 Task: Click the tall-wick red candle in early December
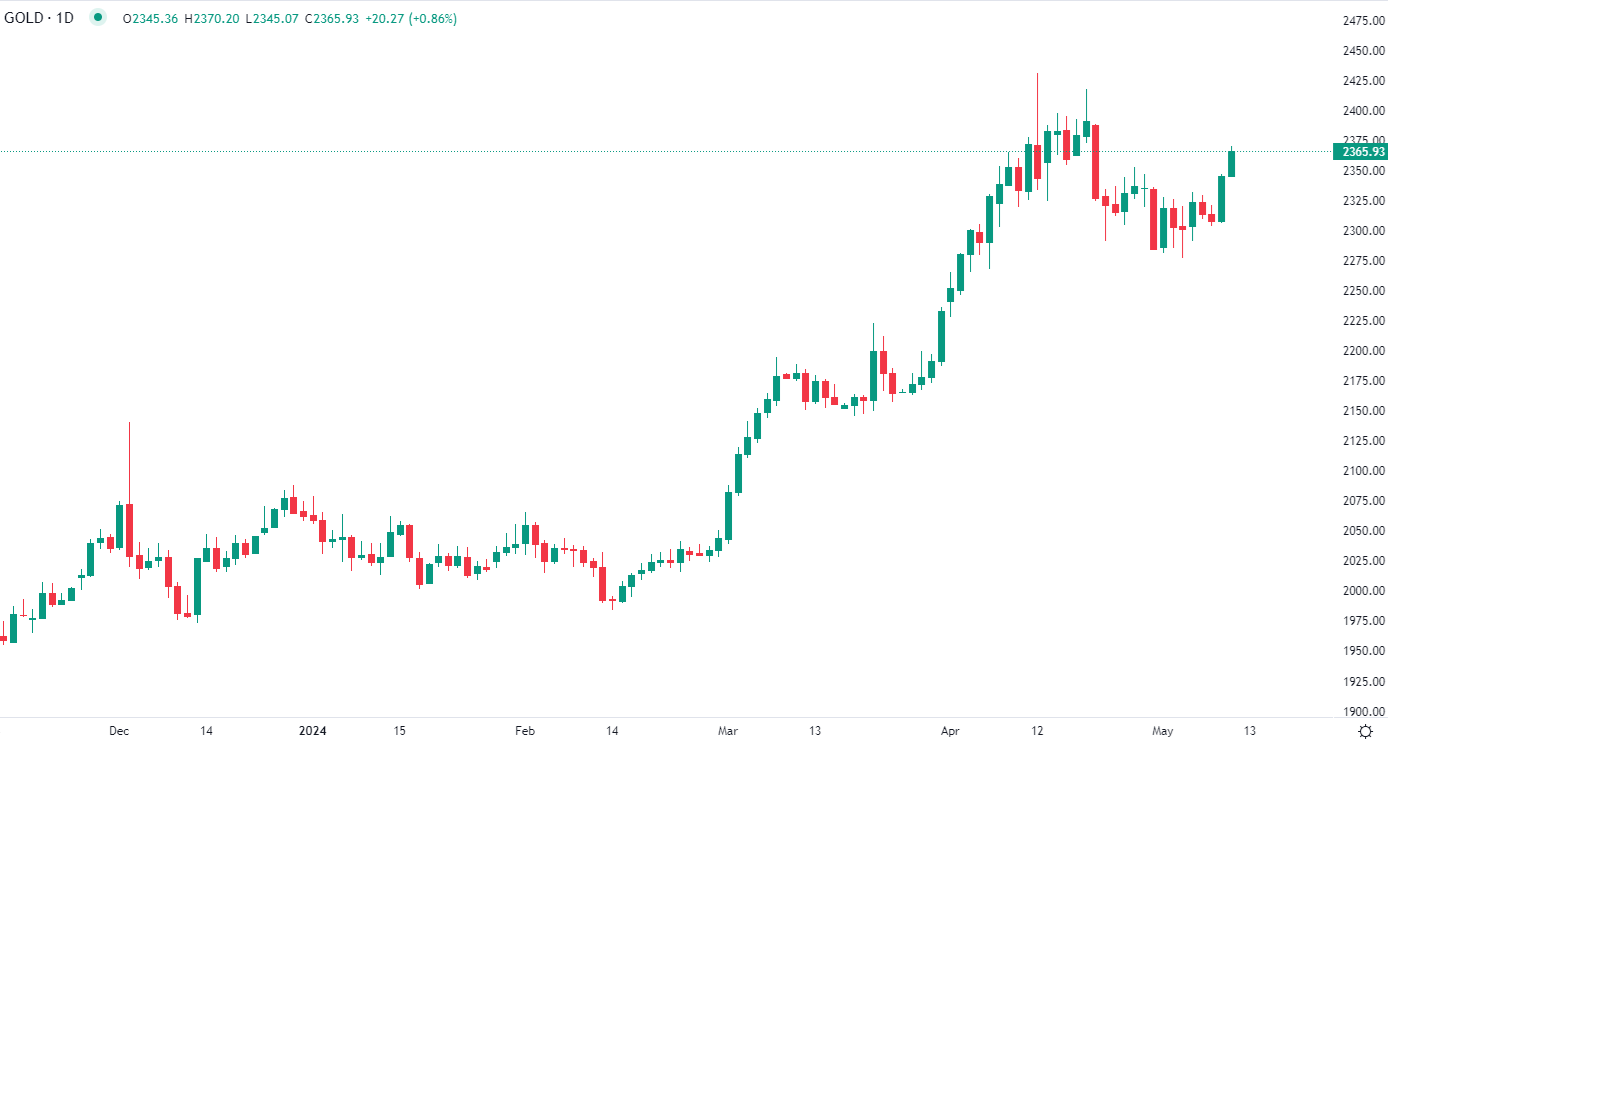(129, 530)
